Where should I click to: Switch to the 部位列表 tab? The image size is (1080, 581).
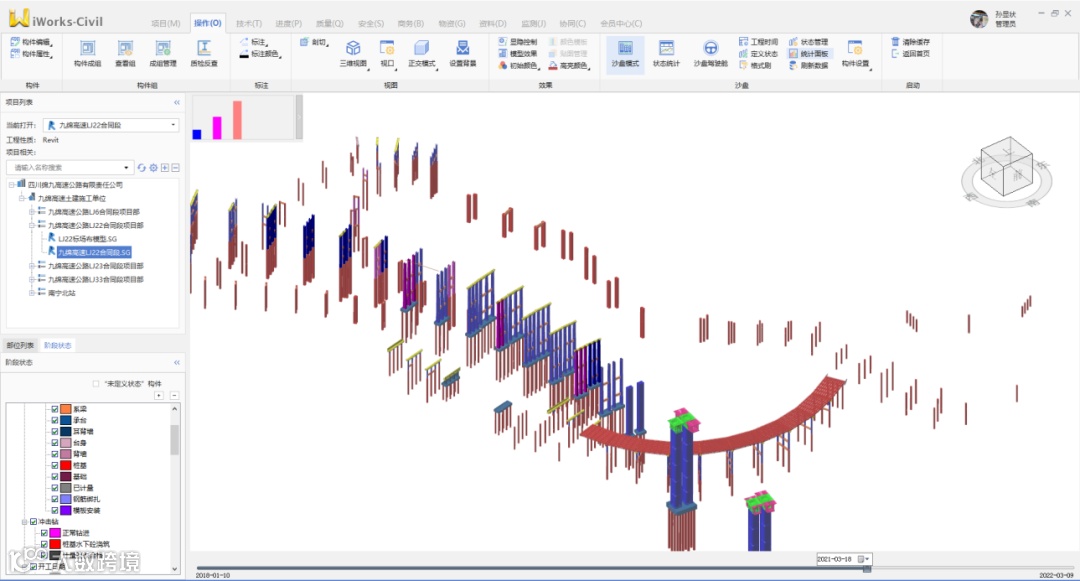click(20, 346)
